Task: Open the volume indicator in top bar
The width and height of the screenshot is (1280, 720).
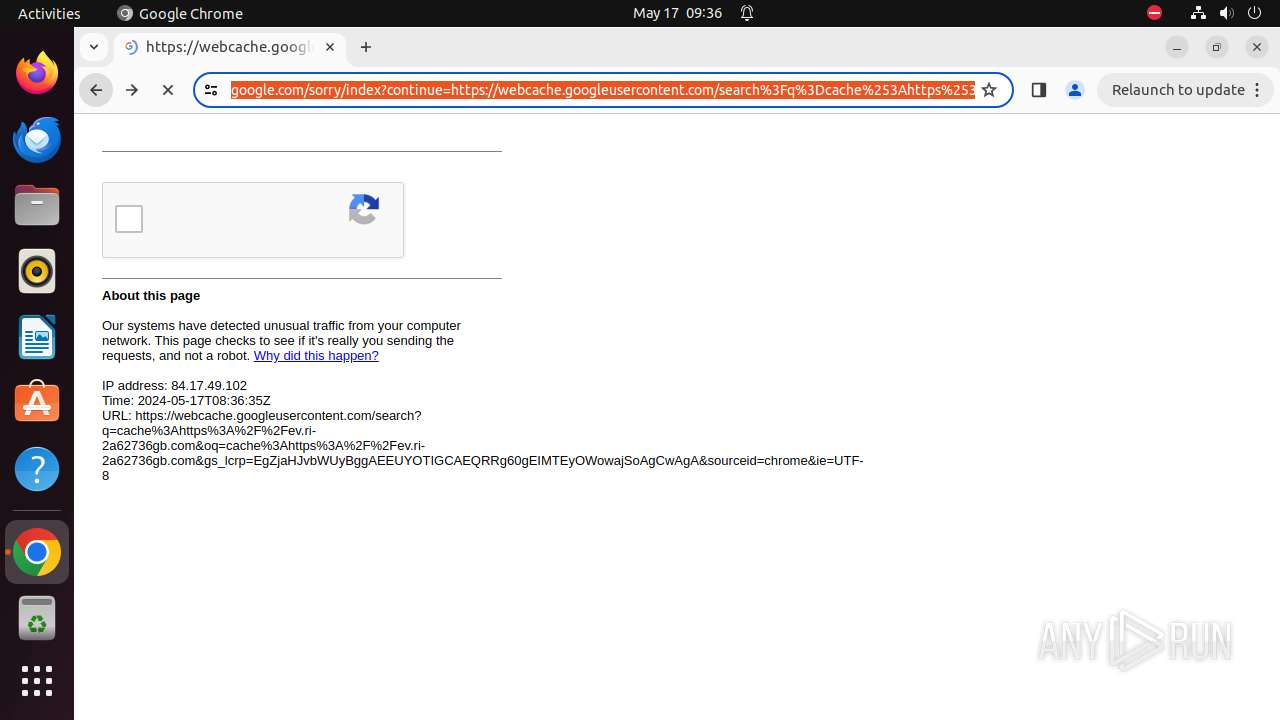Action: click(x=1226, y=13)
